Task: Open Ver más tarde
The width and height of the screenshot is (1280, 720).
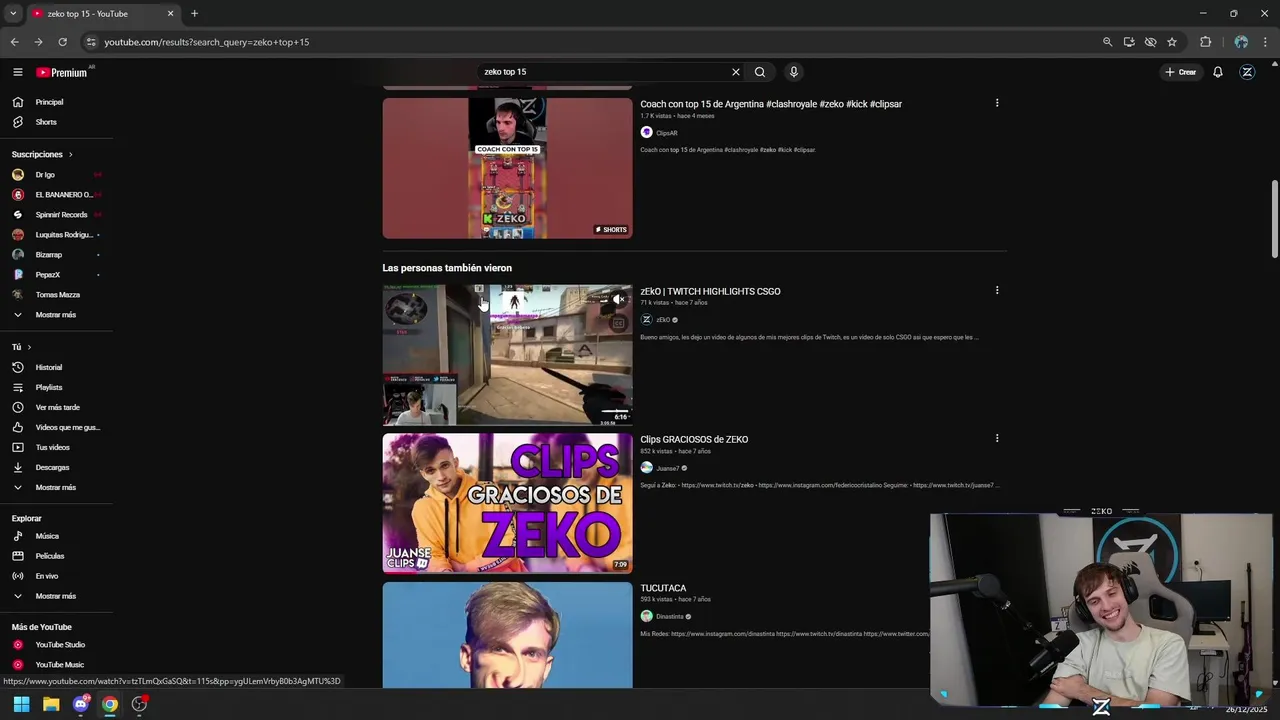Action: [56, 407]
